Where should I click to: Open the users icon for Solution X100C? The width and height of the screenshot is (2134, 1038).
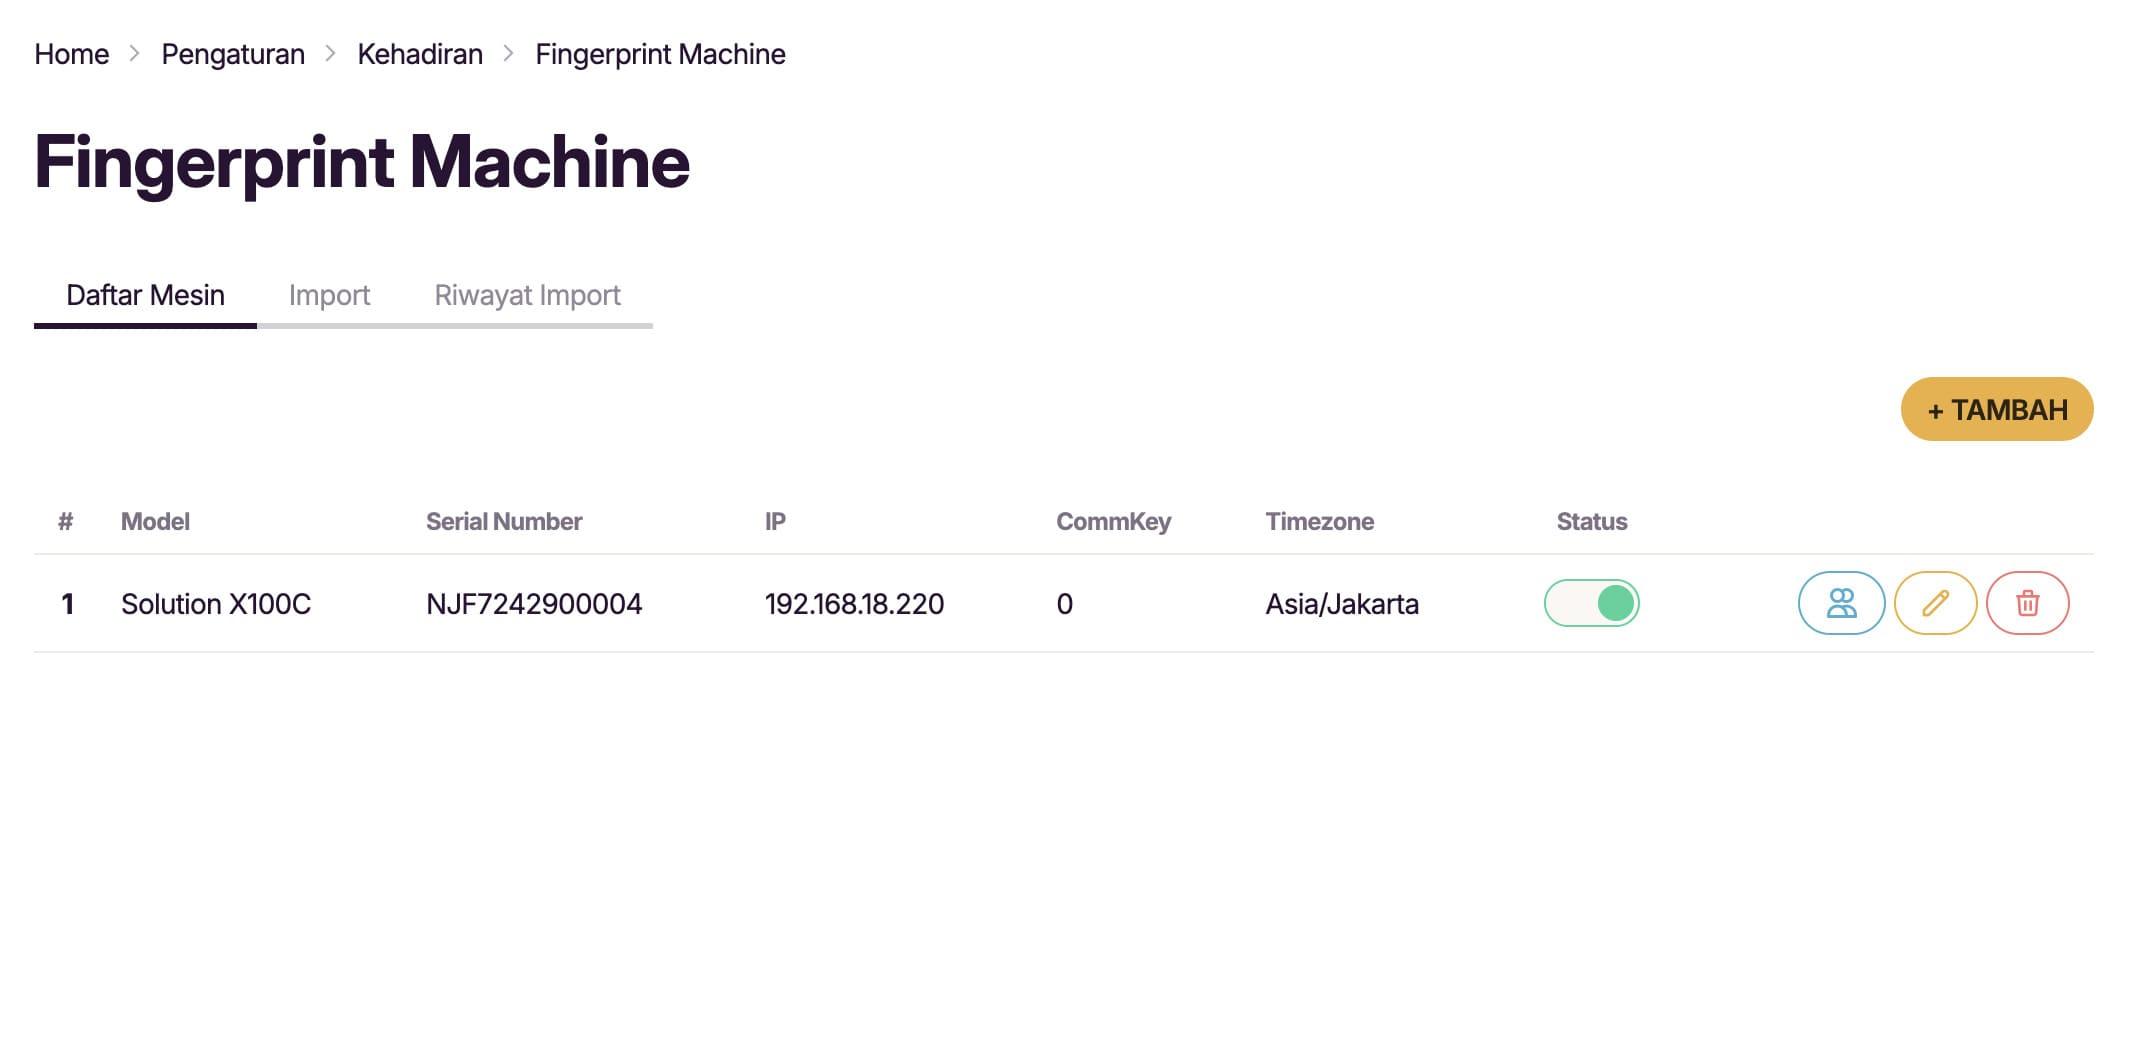pos(1841,603)
